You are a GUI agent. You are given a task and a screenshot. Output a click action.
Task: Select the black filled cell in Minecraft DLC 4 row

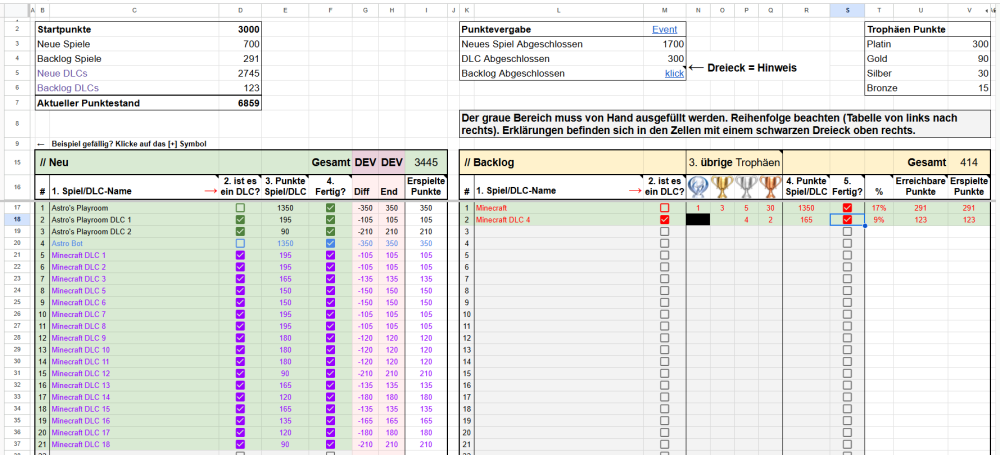point(698,220)
